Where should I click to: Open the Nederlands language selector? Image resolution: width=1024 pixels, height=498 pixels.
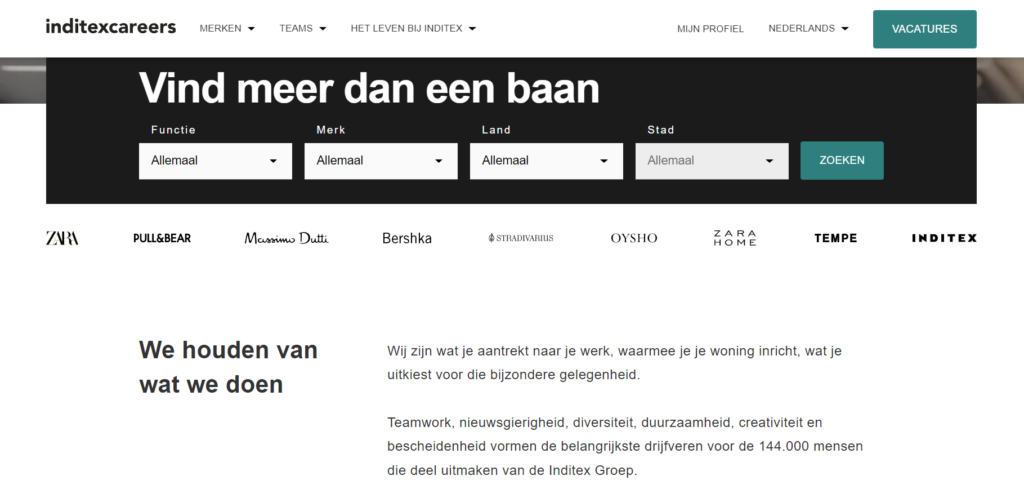[808, 29]
